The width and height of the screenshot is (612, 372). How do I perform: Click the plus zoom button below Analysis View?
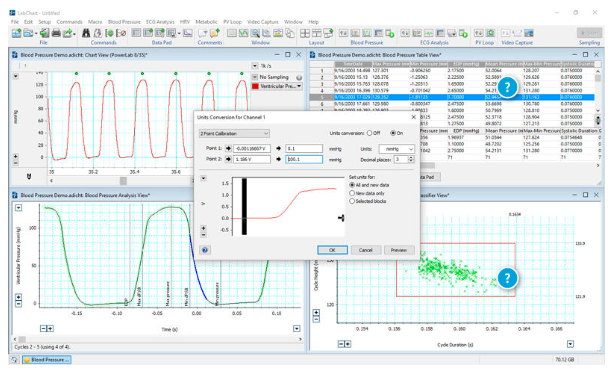(50, 329)
